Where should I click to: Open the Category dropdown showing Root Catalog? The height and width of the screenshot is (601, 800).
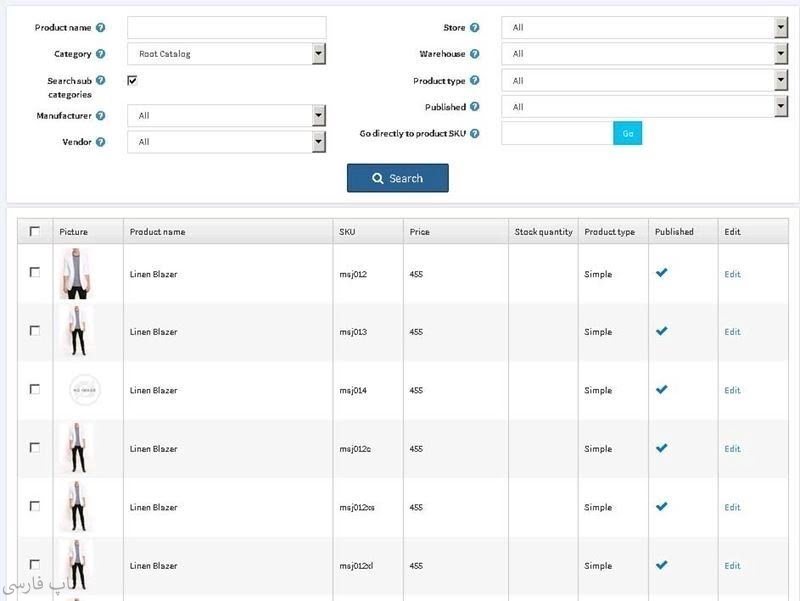click(226, 54)
